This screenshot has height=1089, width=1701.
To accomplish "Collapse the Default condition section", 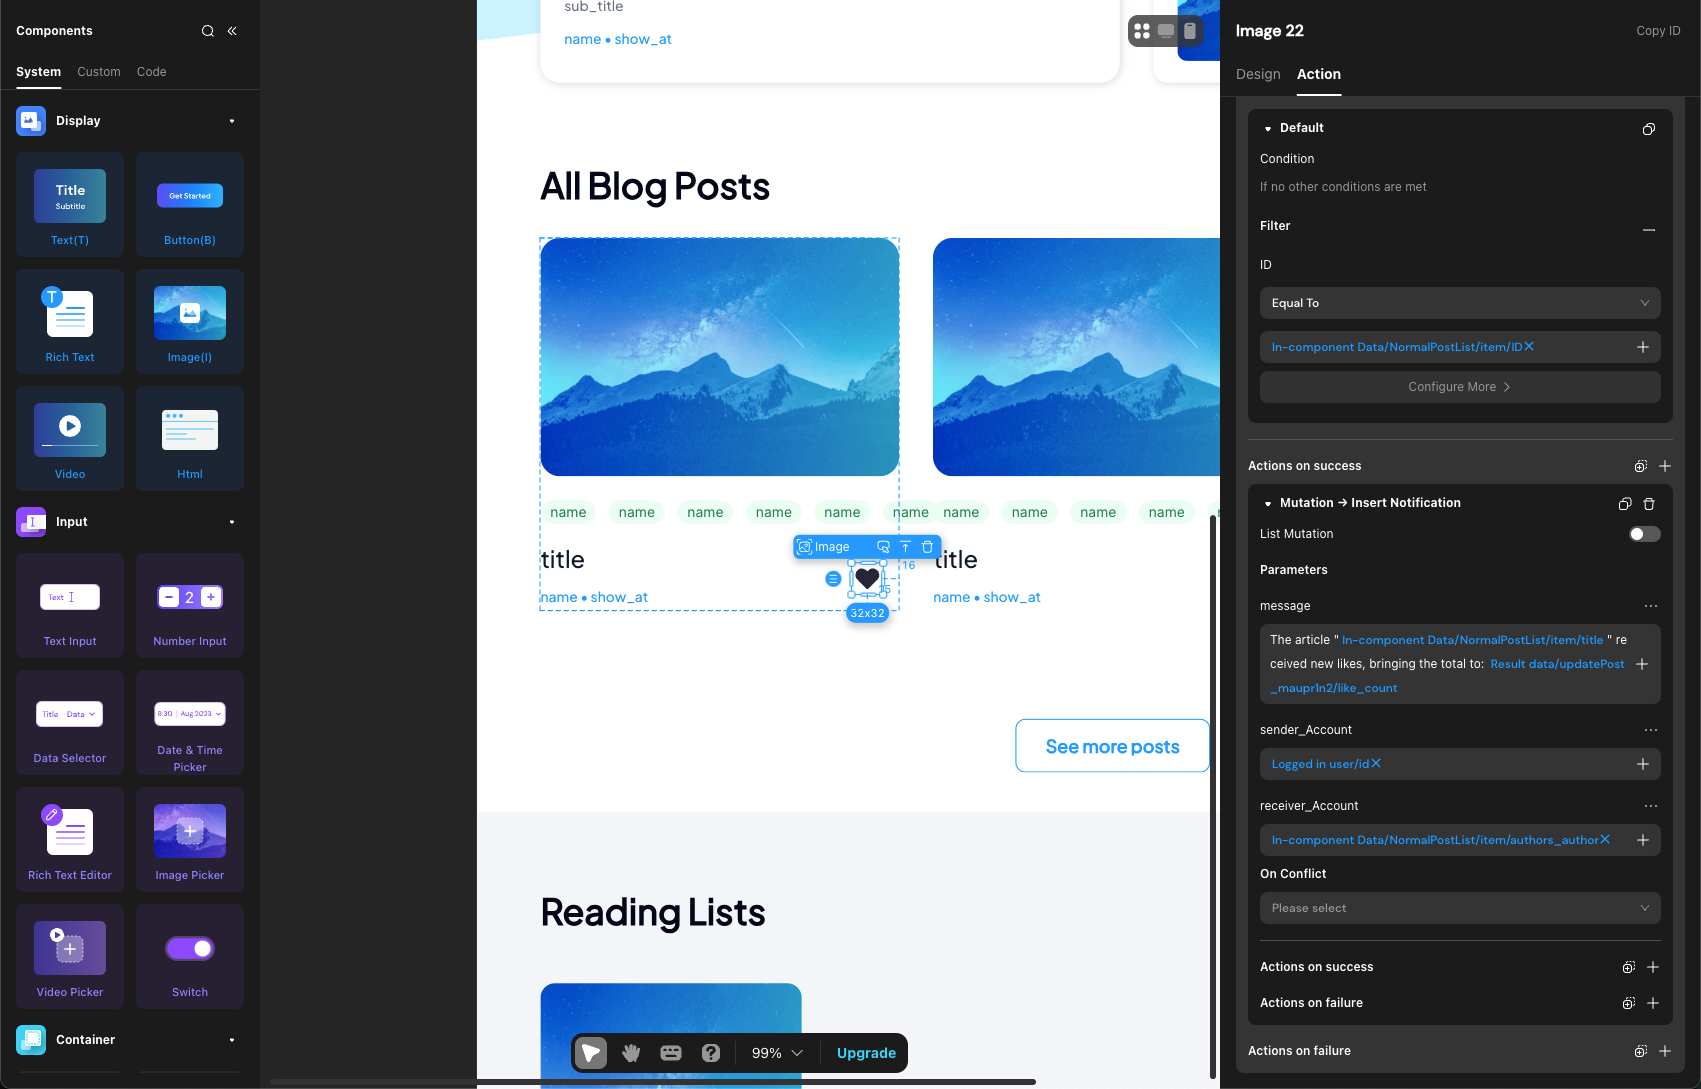I will click(1268, 129).
